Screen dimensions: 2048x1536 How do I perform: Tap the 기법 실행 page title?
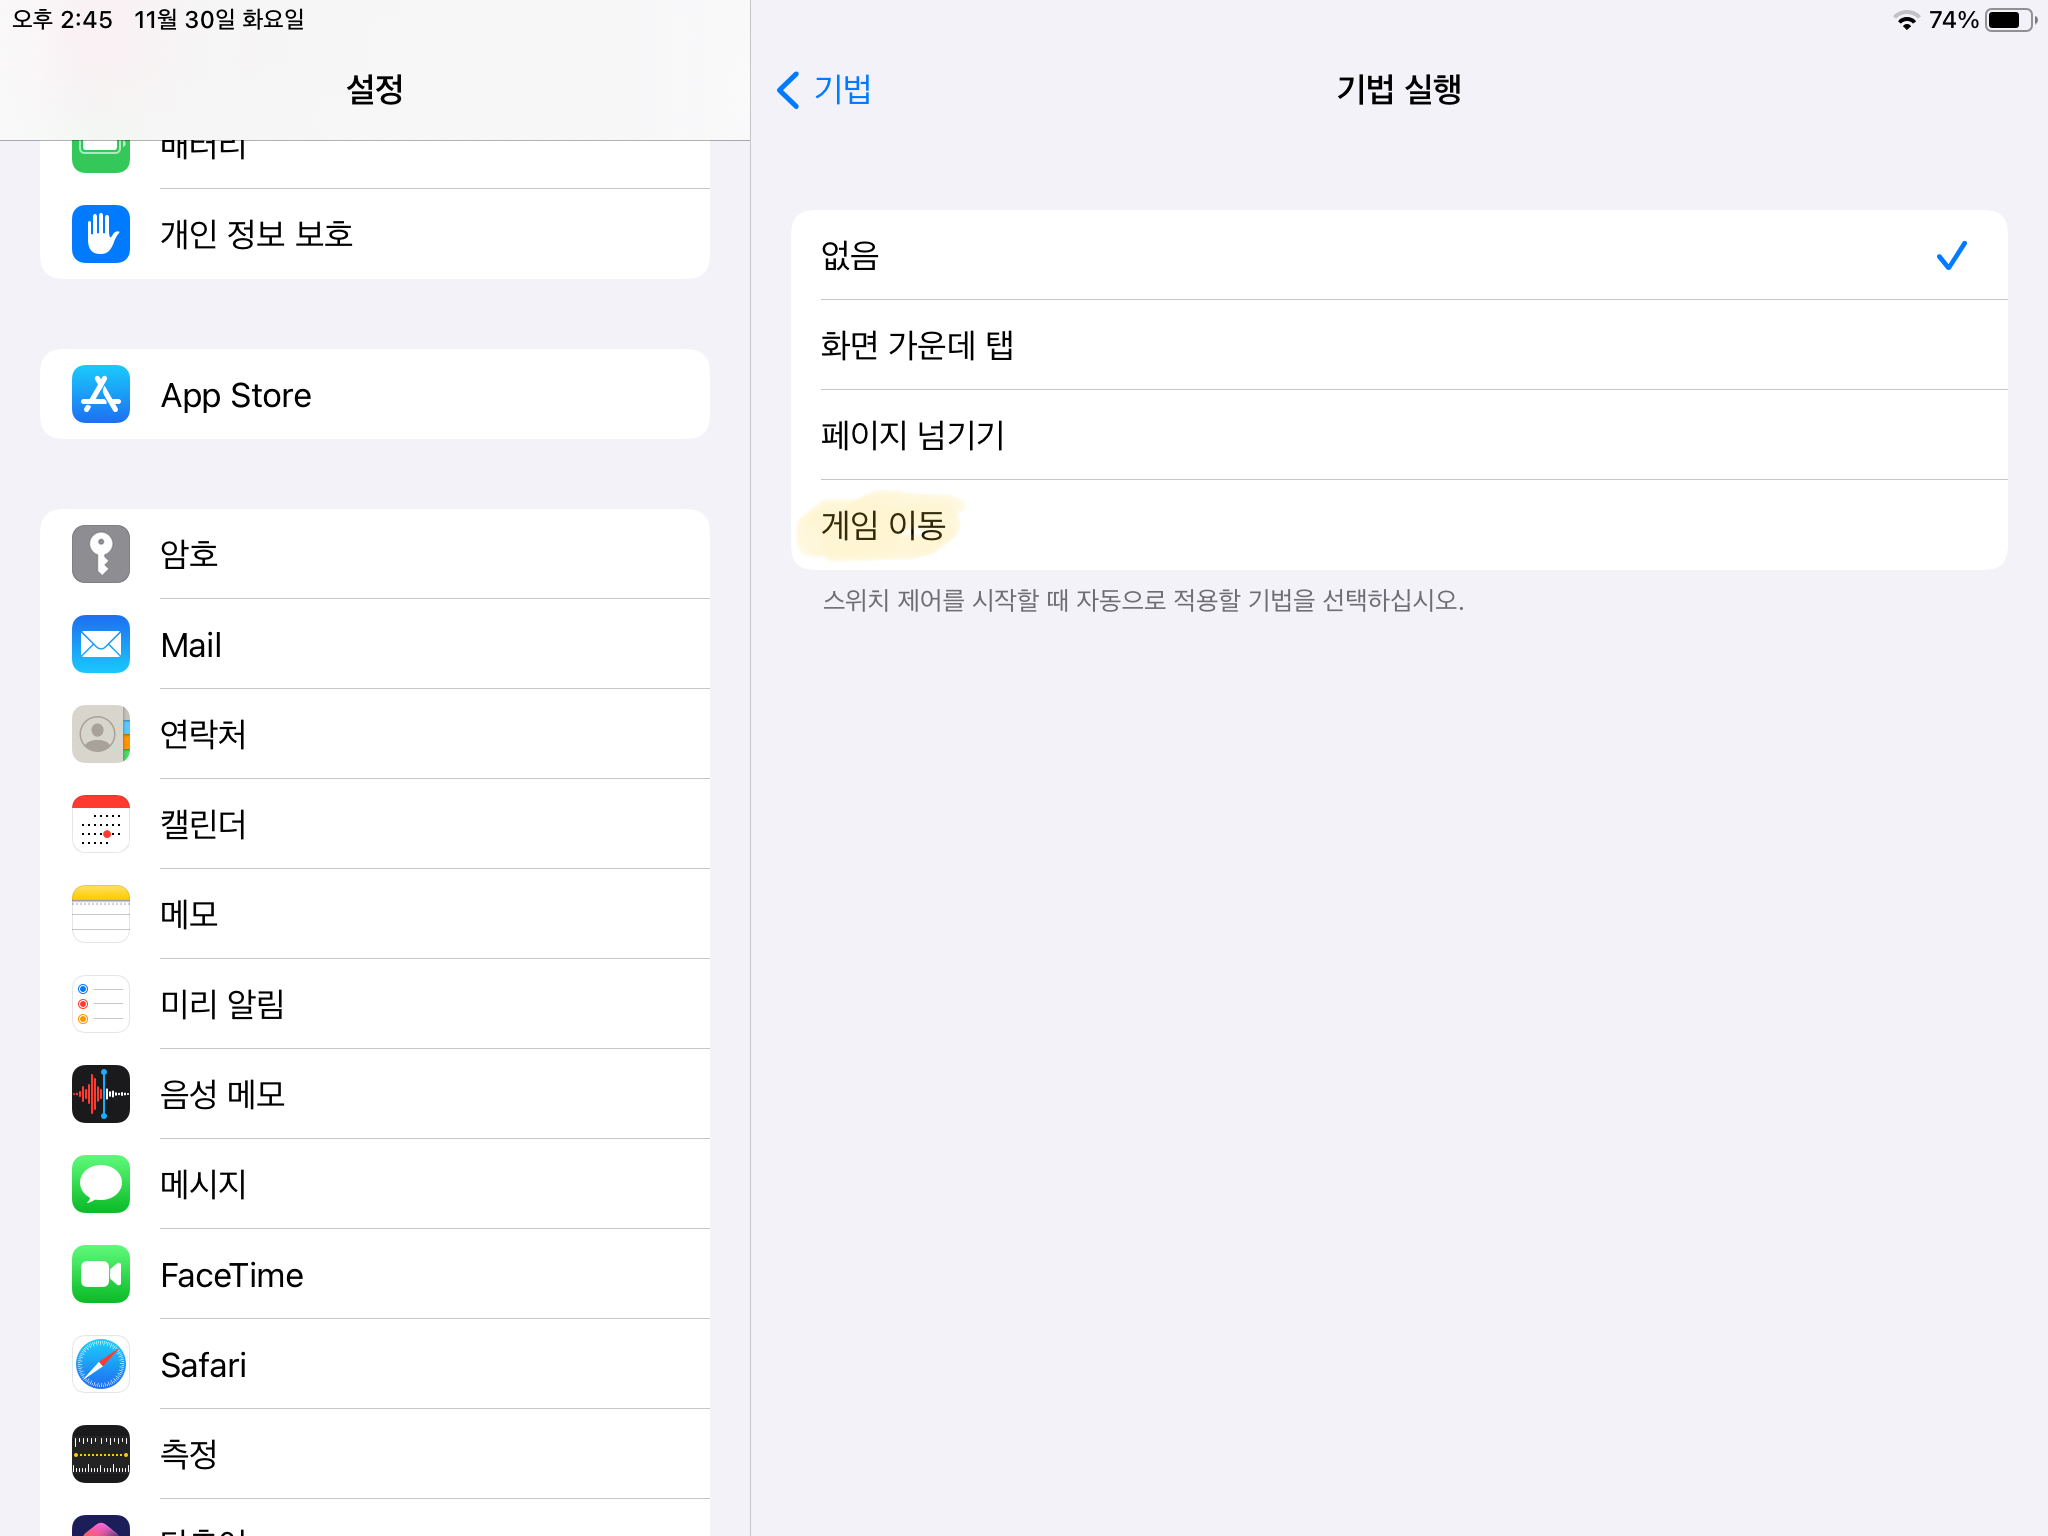tap(1398, 90)
